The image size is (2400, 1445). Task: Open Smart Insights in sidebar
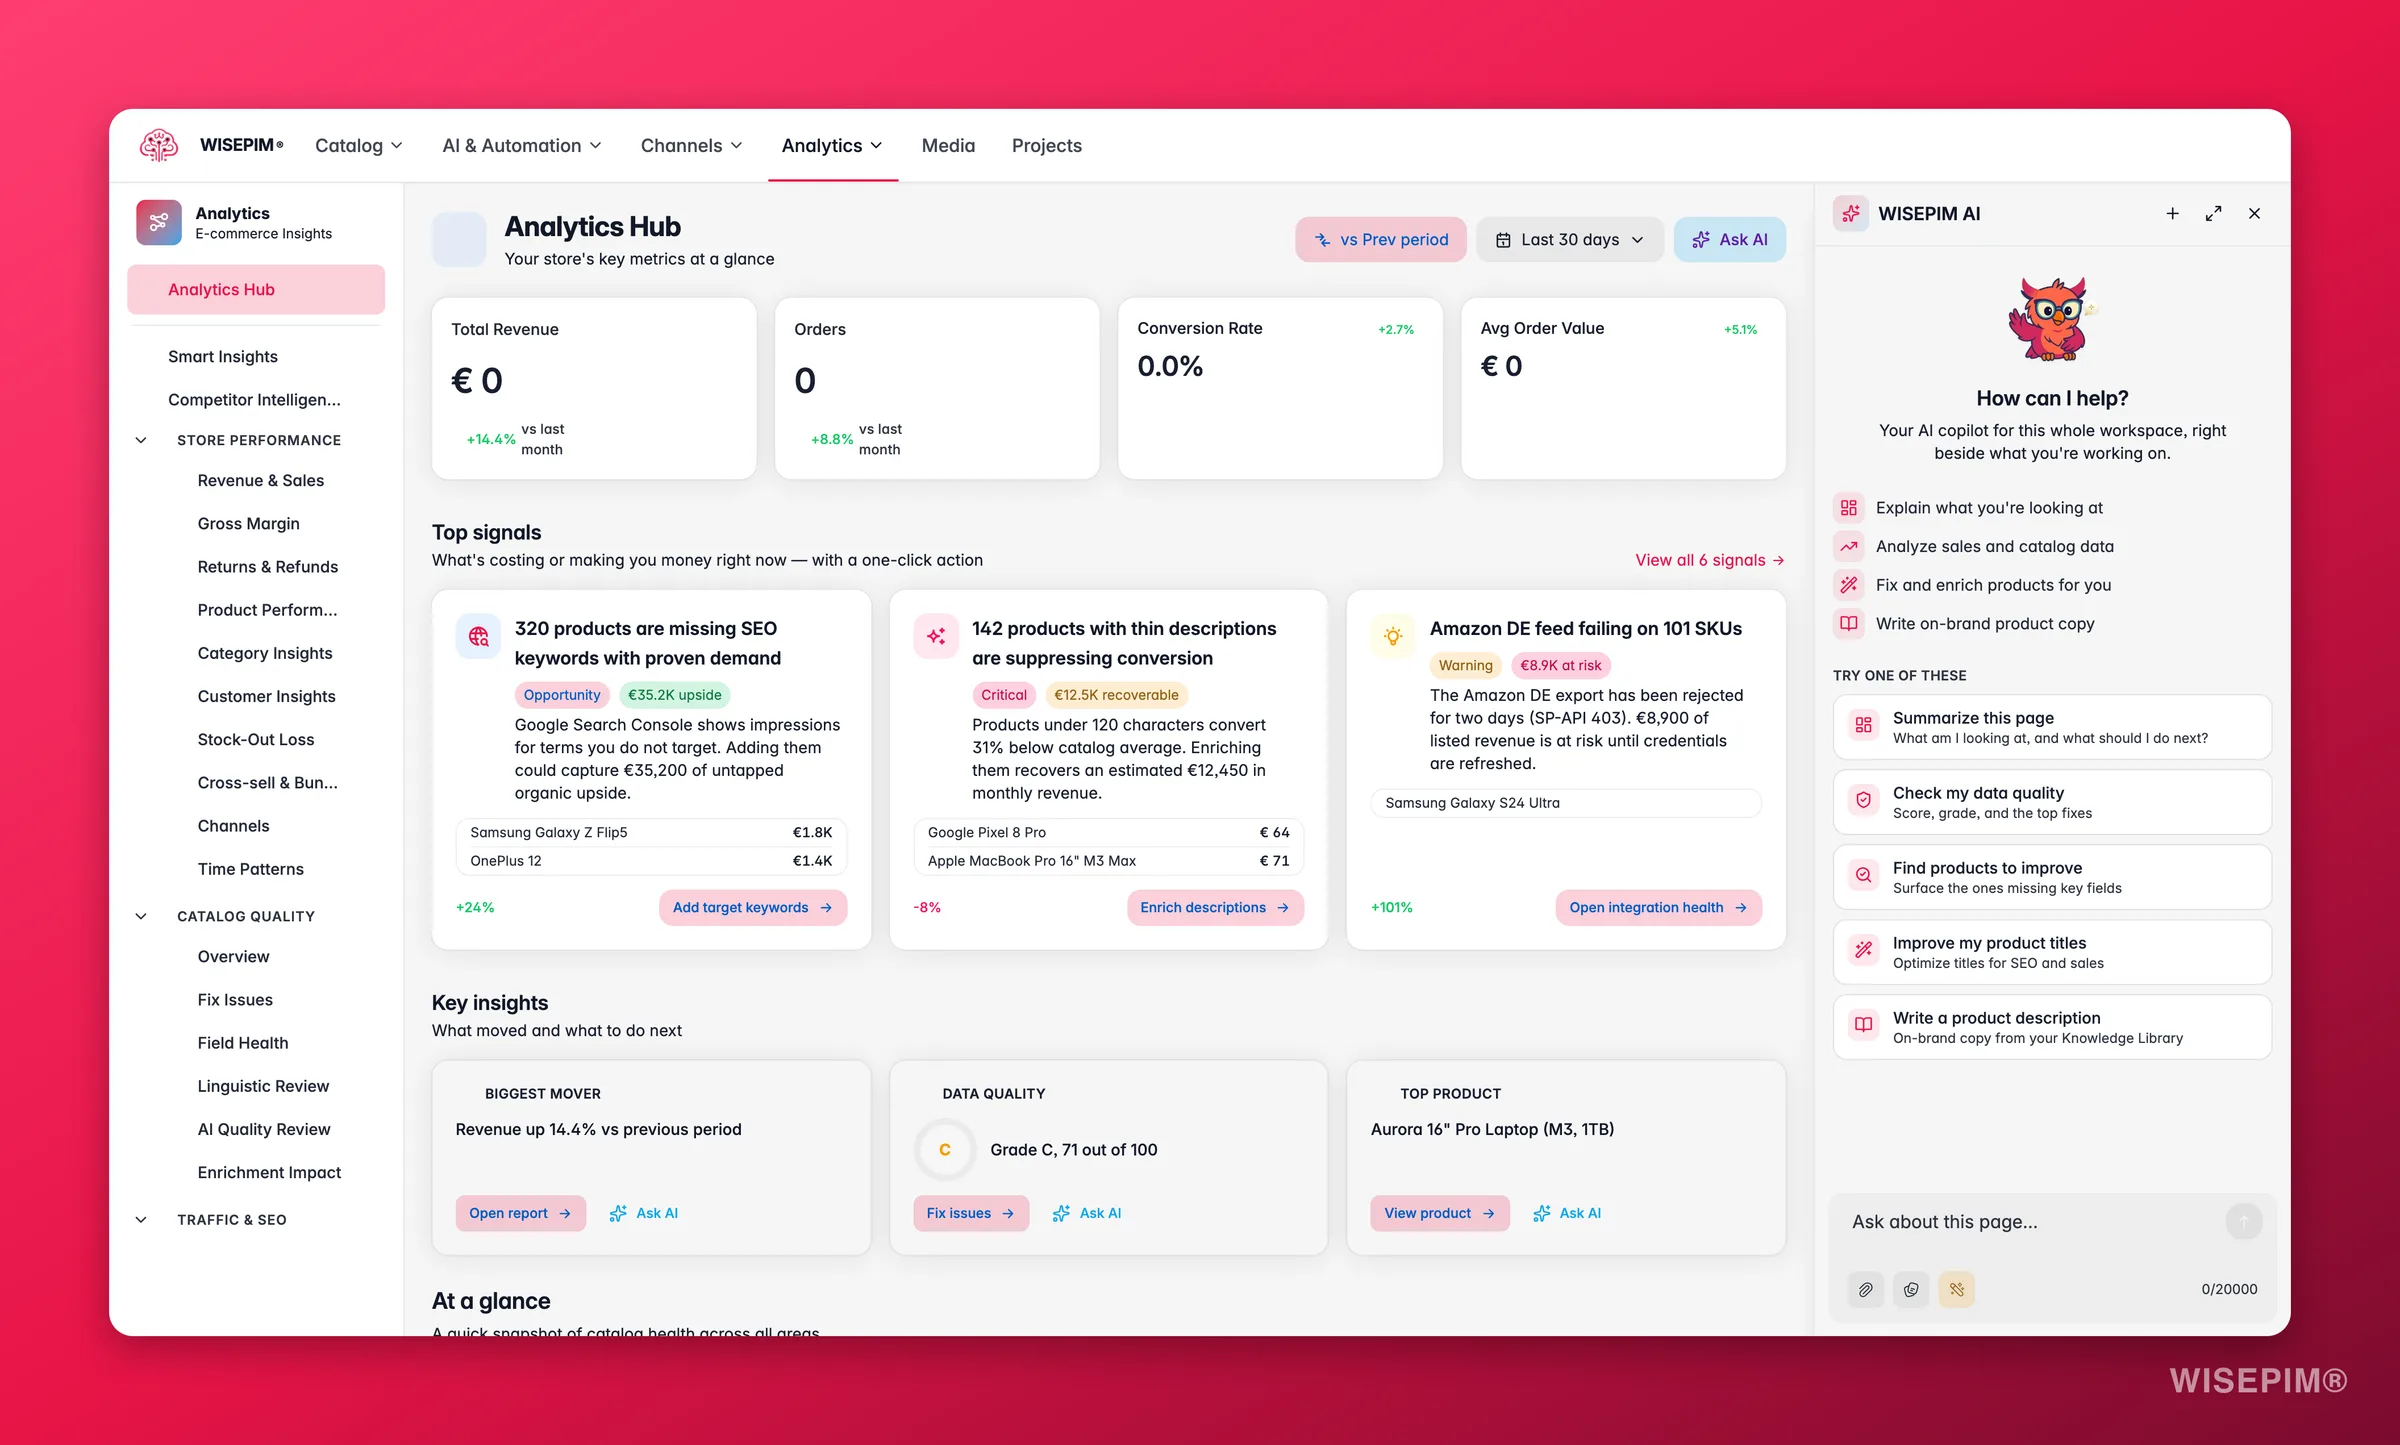pos(222,357)
